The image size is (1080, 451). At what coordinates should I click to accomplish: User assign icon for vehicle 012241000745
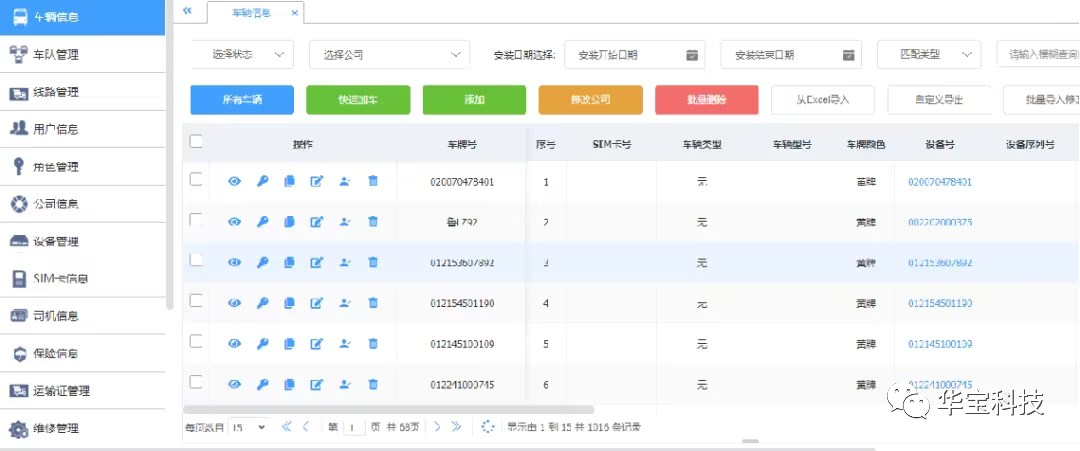[345, 384]
